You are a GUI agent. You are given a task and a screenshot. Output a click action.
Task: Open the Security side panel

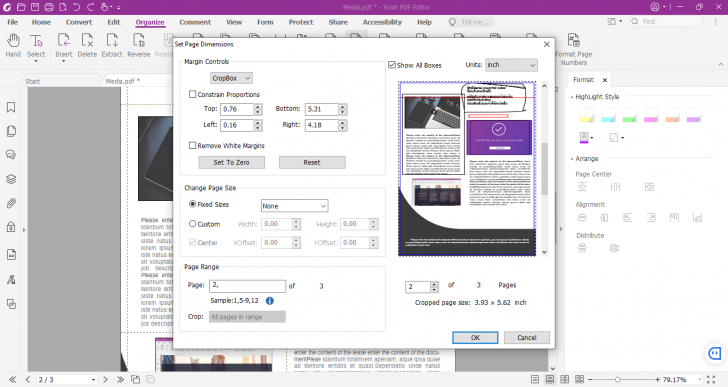pyautogui.click(x=11, y=227)
